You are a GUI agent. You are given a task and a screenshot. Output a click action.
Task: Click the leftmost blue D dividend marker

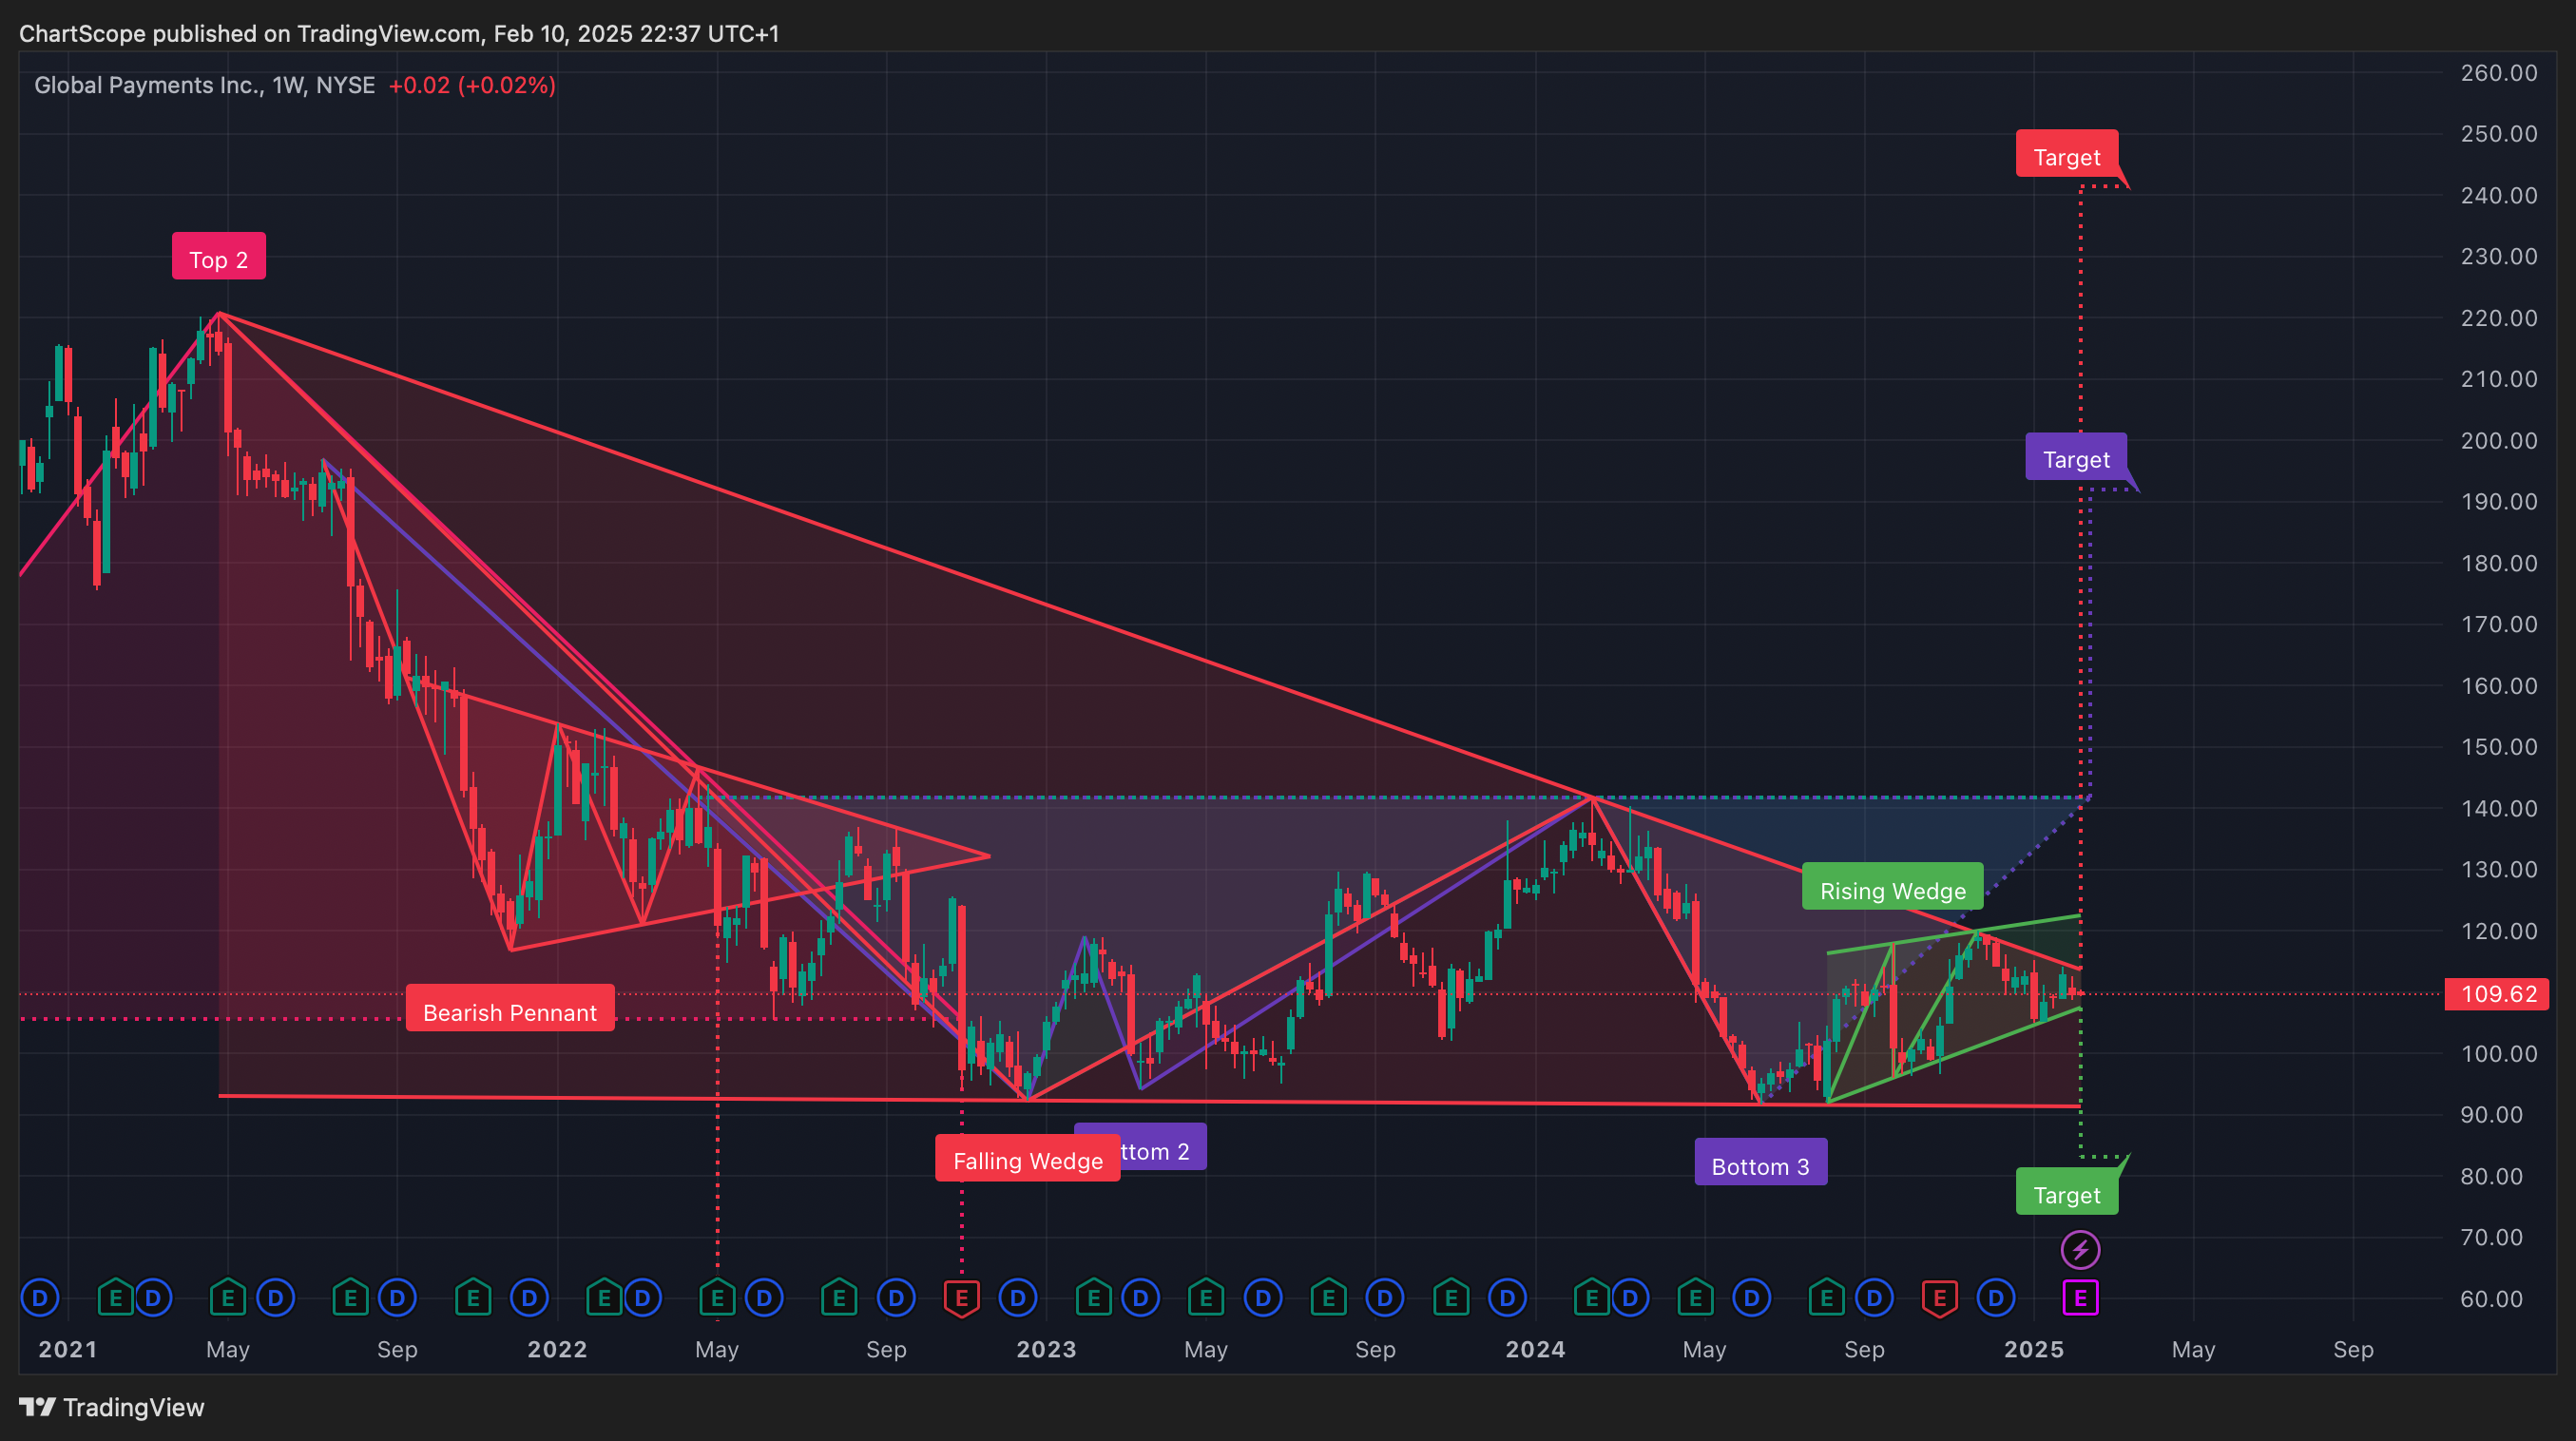click(40, 1298)
